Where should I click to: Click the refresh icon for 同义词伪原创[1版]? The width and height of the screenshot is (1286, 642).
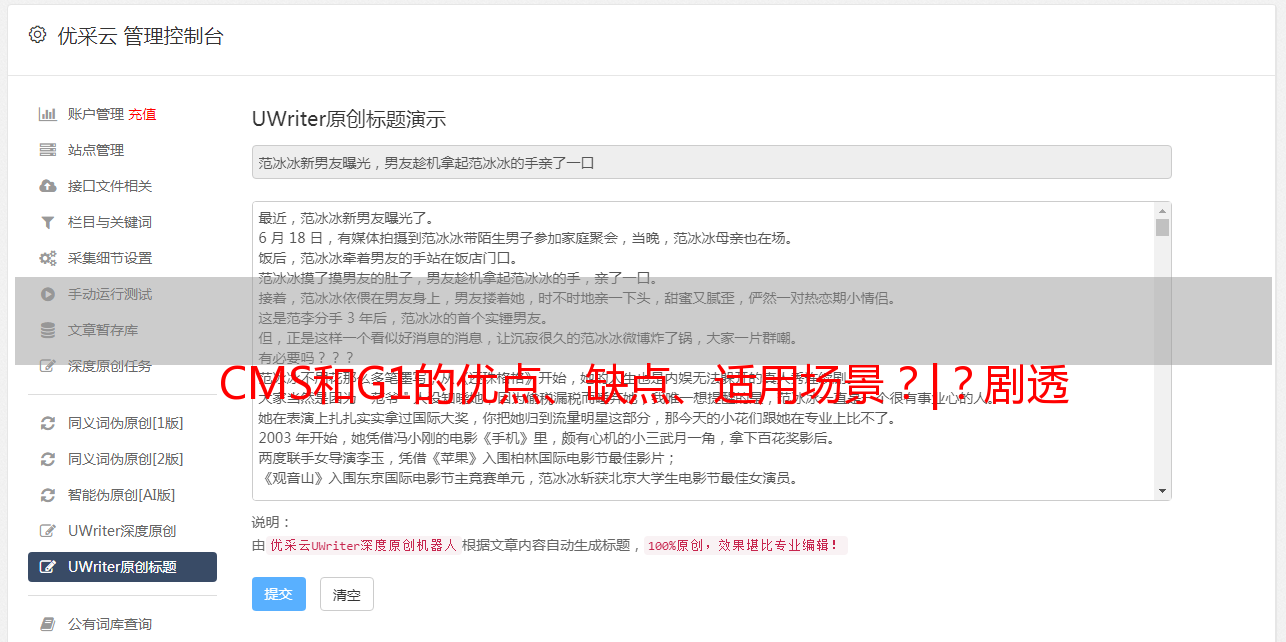(x=47, y=423)
